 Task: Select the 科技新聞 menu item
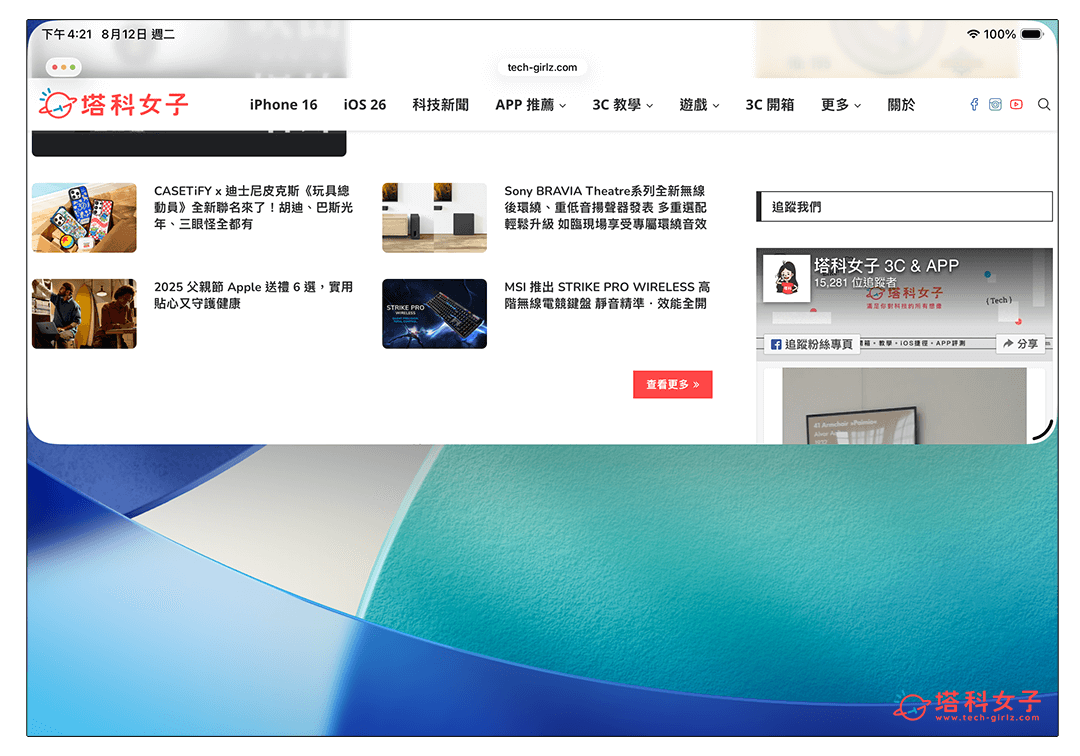coord(440,104)
